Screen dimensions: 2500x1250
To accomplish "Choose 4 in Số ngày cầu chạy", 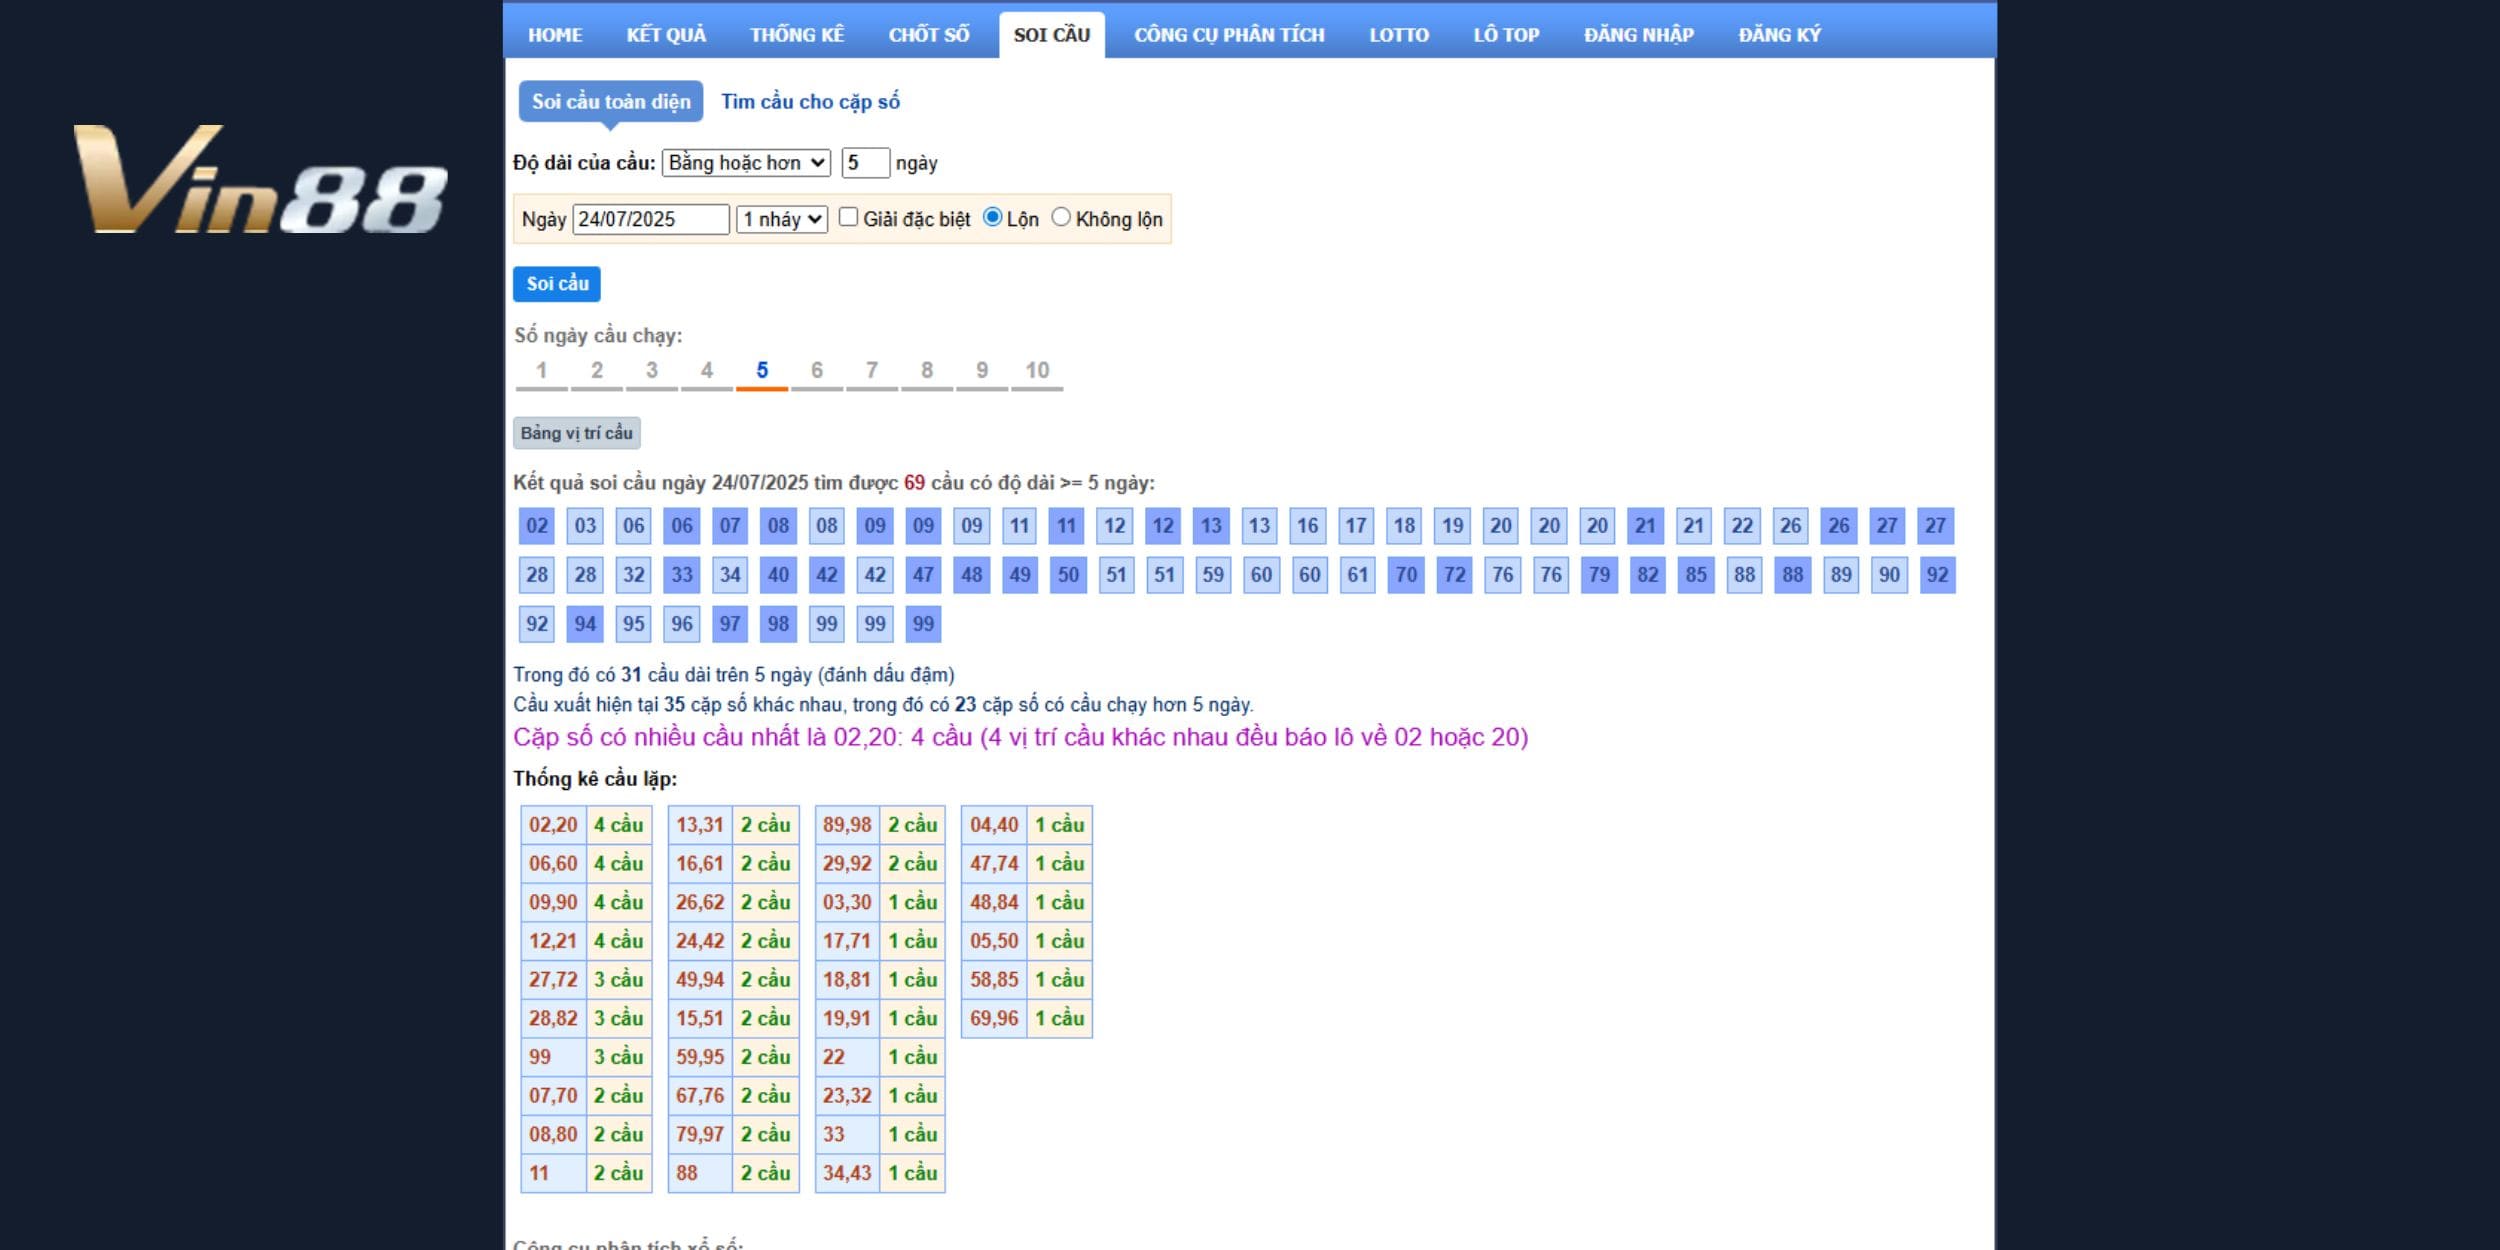I will coord(707,371).
